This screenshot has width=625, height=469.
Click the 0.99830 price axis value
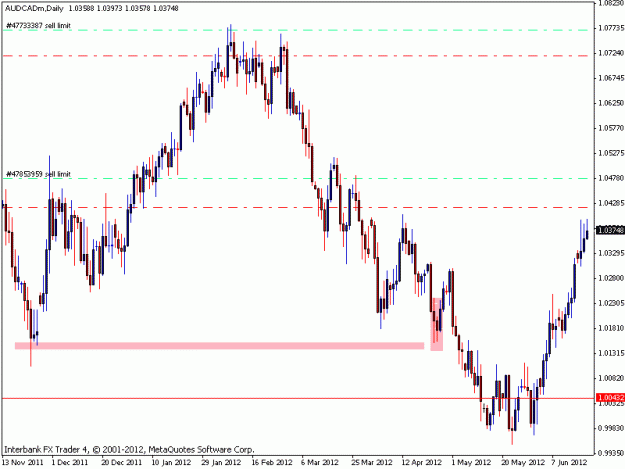coord(611,428)
